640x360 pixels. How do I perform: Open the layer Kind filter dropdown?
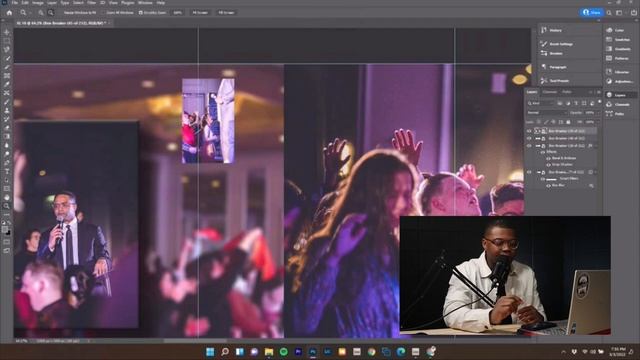540,103
